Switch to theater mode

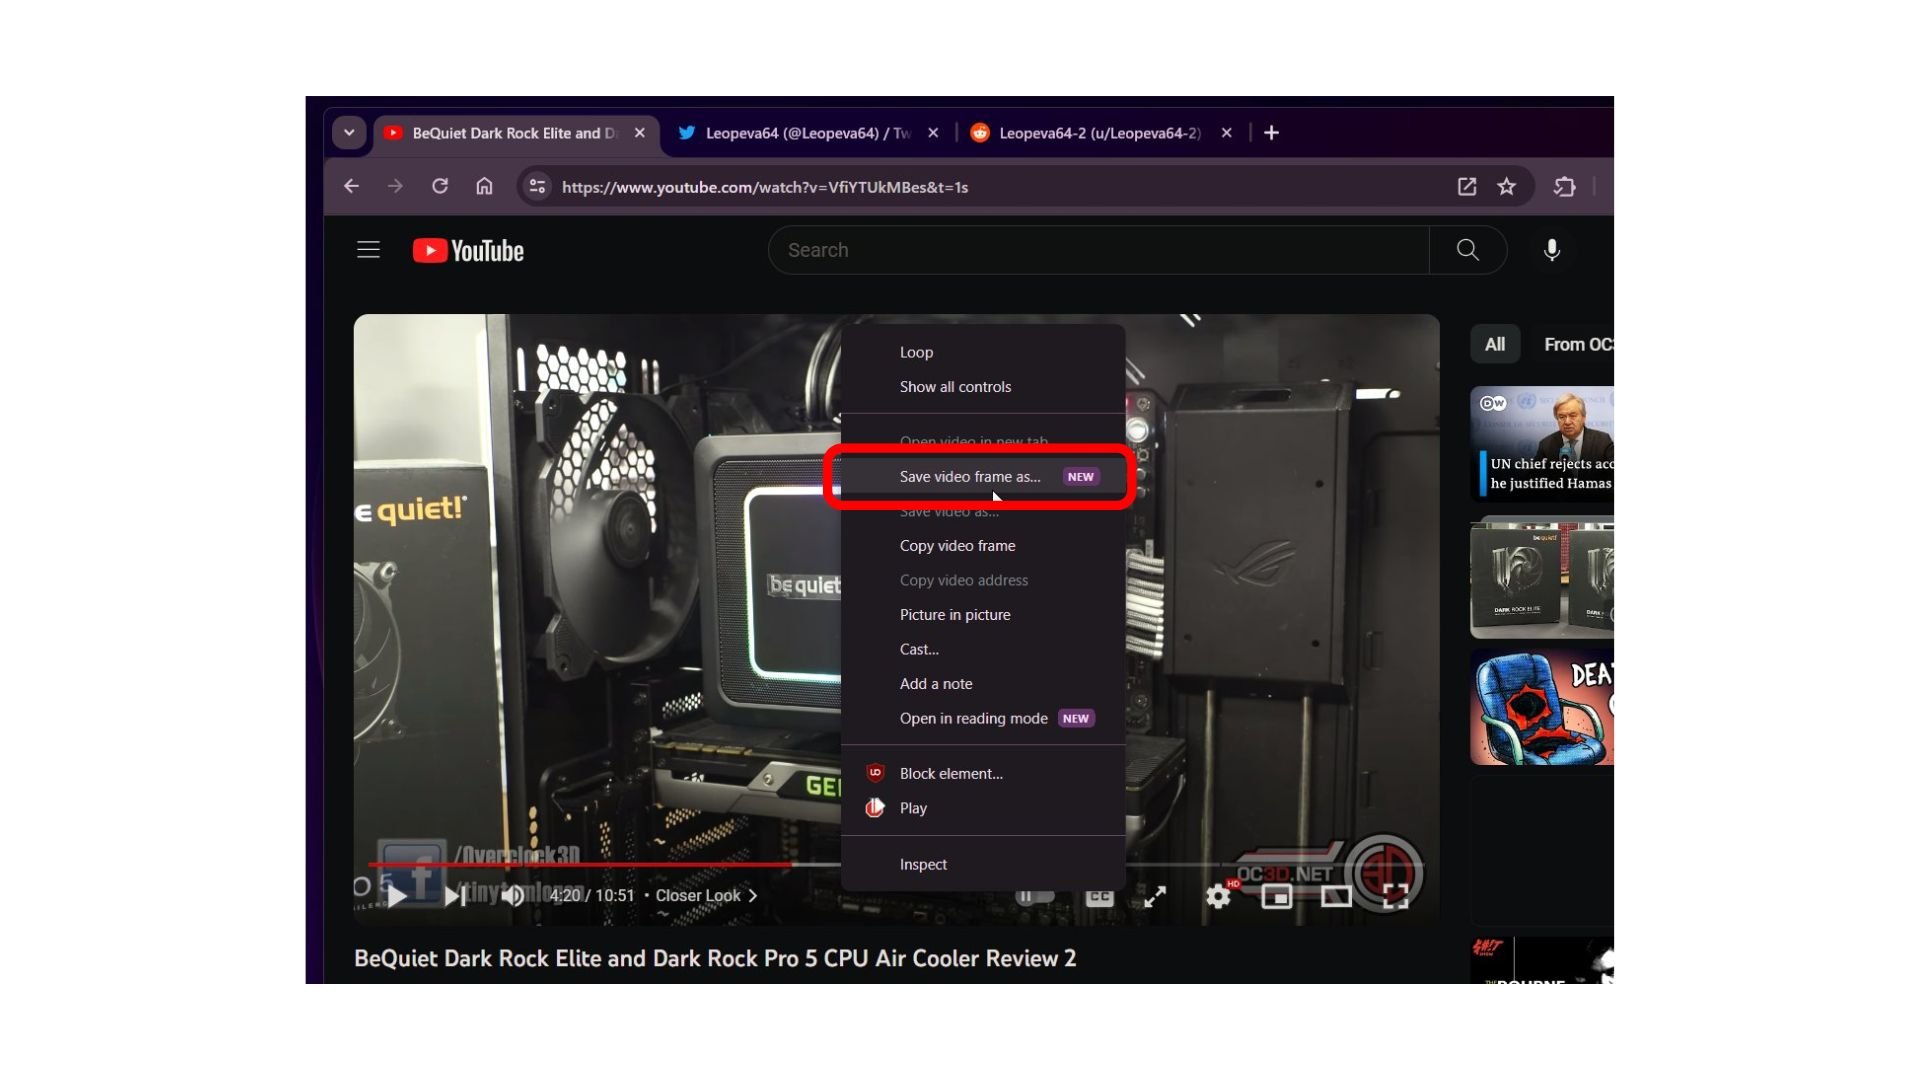(x=1337, y=897)
